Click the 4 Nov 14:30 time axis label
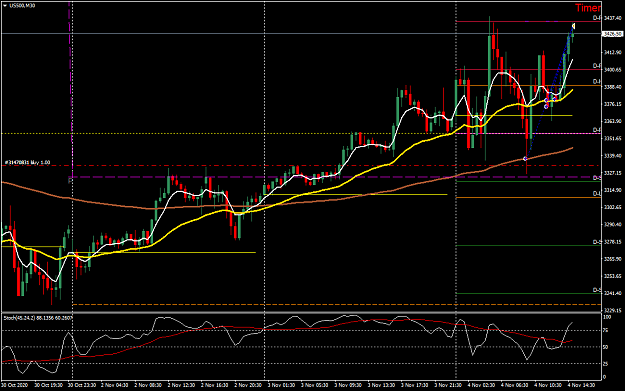This screenshot has width=625, height=391. [581, 385]
